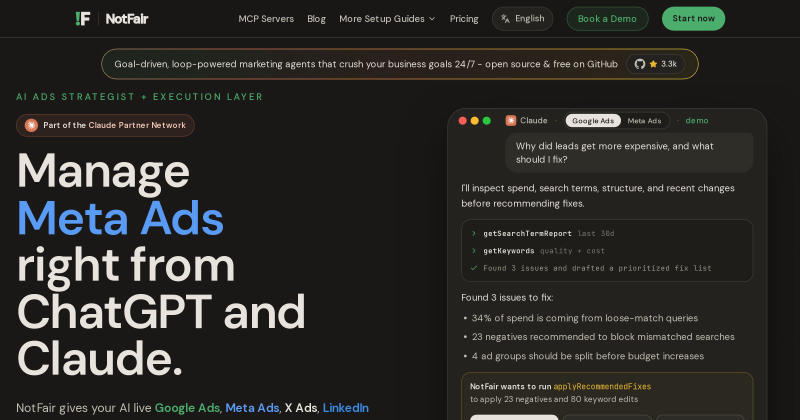Click the NotFair logo icon
Image resolution: width=800 pixels, height=420 pixels.
point(83,19)
